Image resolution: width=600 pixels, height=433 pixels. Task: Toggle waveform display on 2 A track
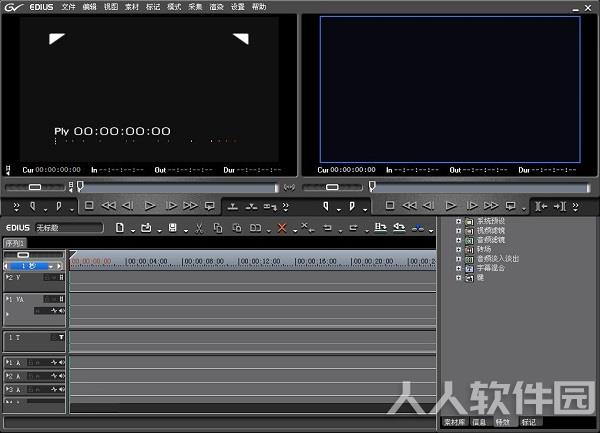point(54,376)
